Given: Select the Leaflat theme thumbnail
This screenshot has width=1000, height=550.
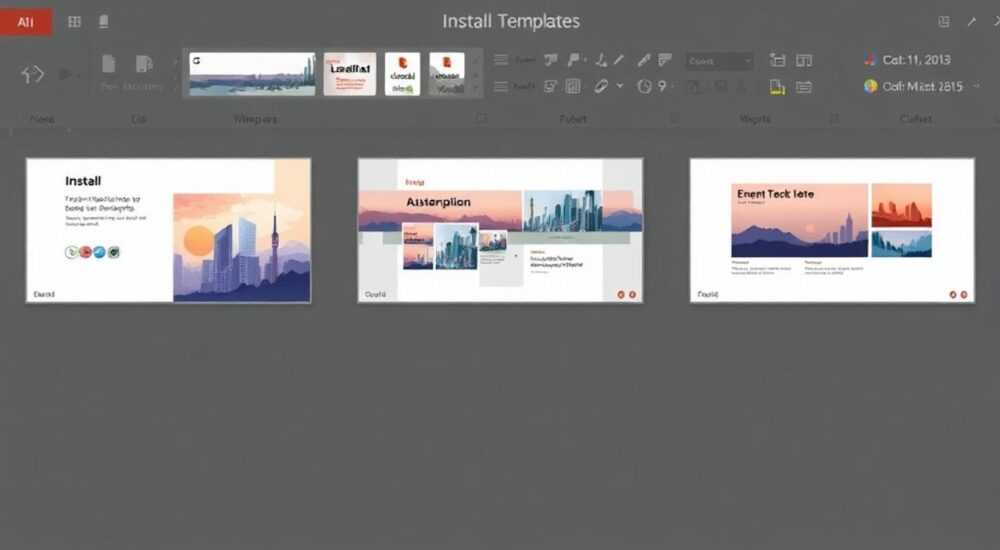Looking at the screenshot, I should pyautogui.click(x=349, y=74).
